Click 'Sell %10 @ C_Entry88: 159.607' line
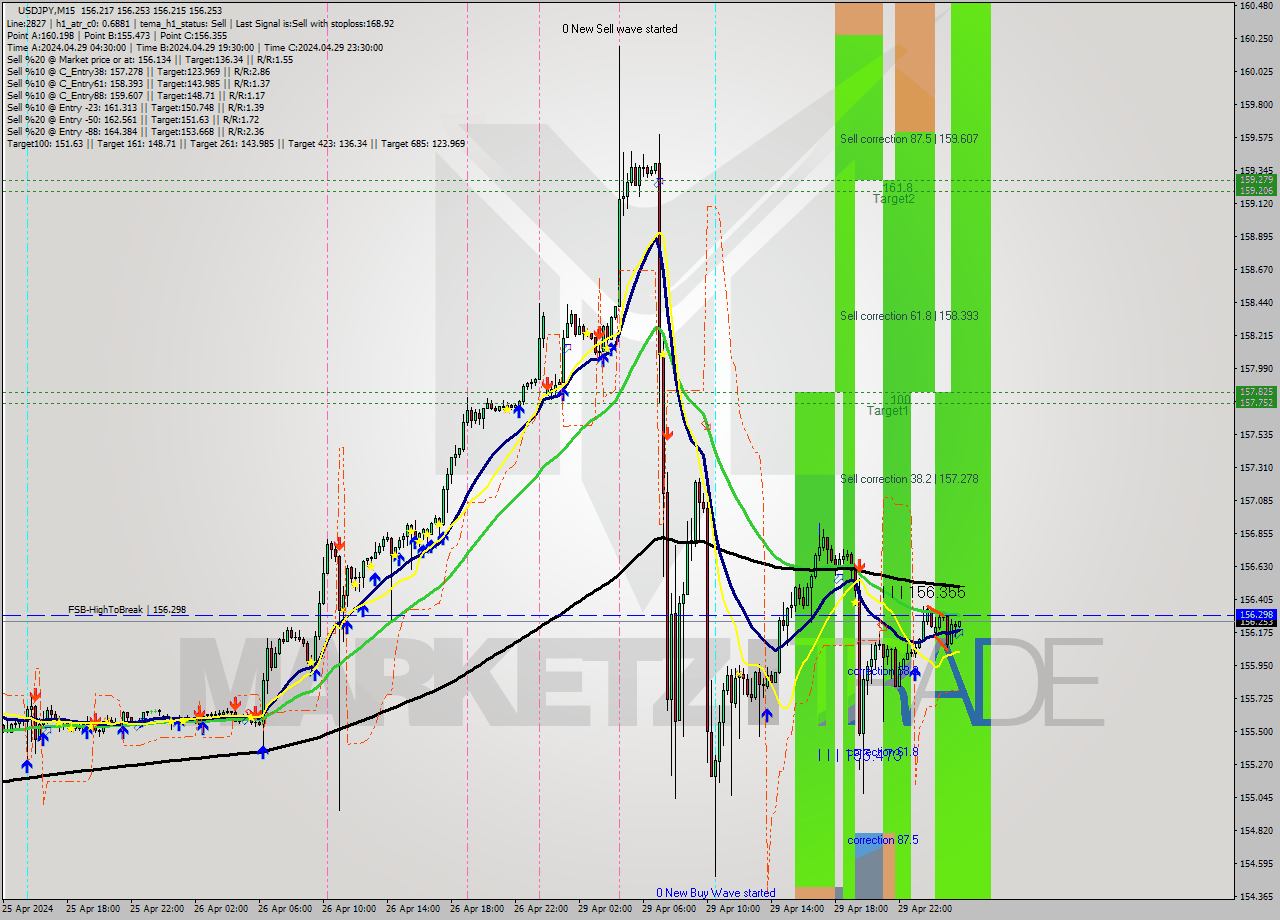The width and height of the screenshot is (1280, 920). 135,95
